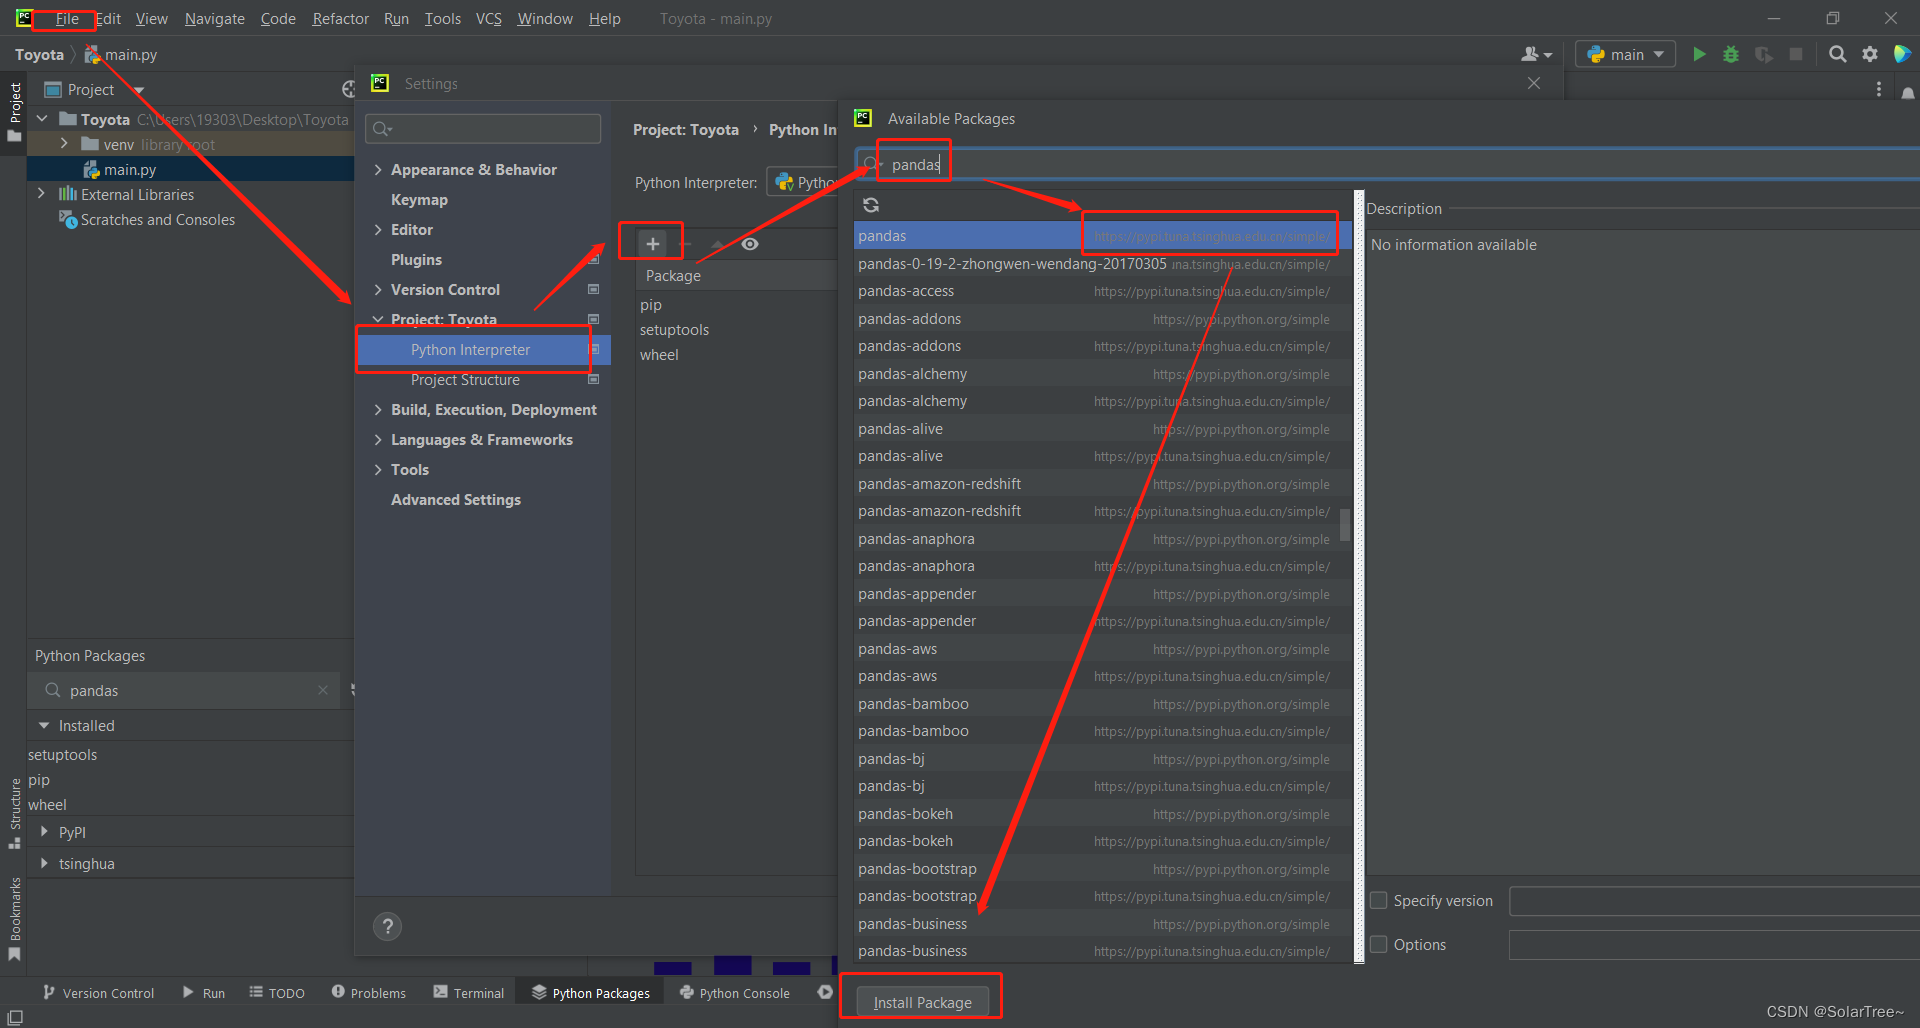Click the Python Packages tool window tab
The height and width of the screenshot is (1028, 1920).
click(591, 993)
